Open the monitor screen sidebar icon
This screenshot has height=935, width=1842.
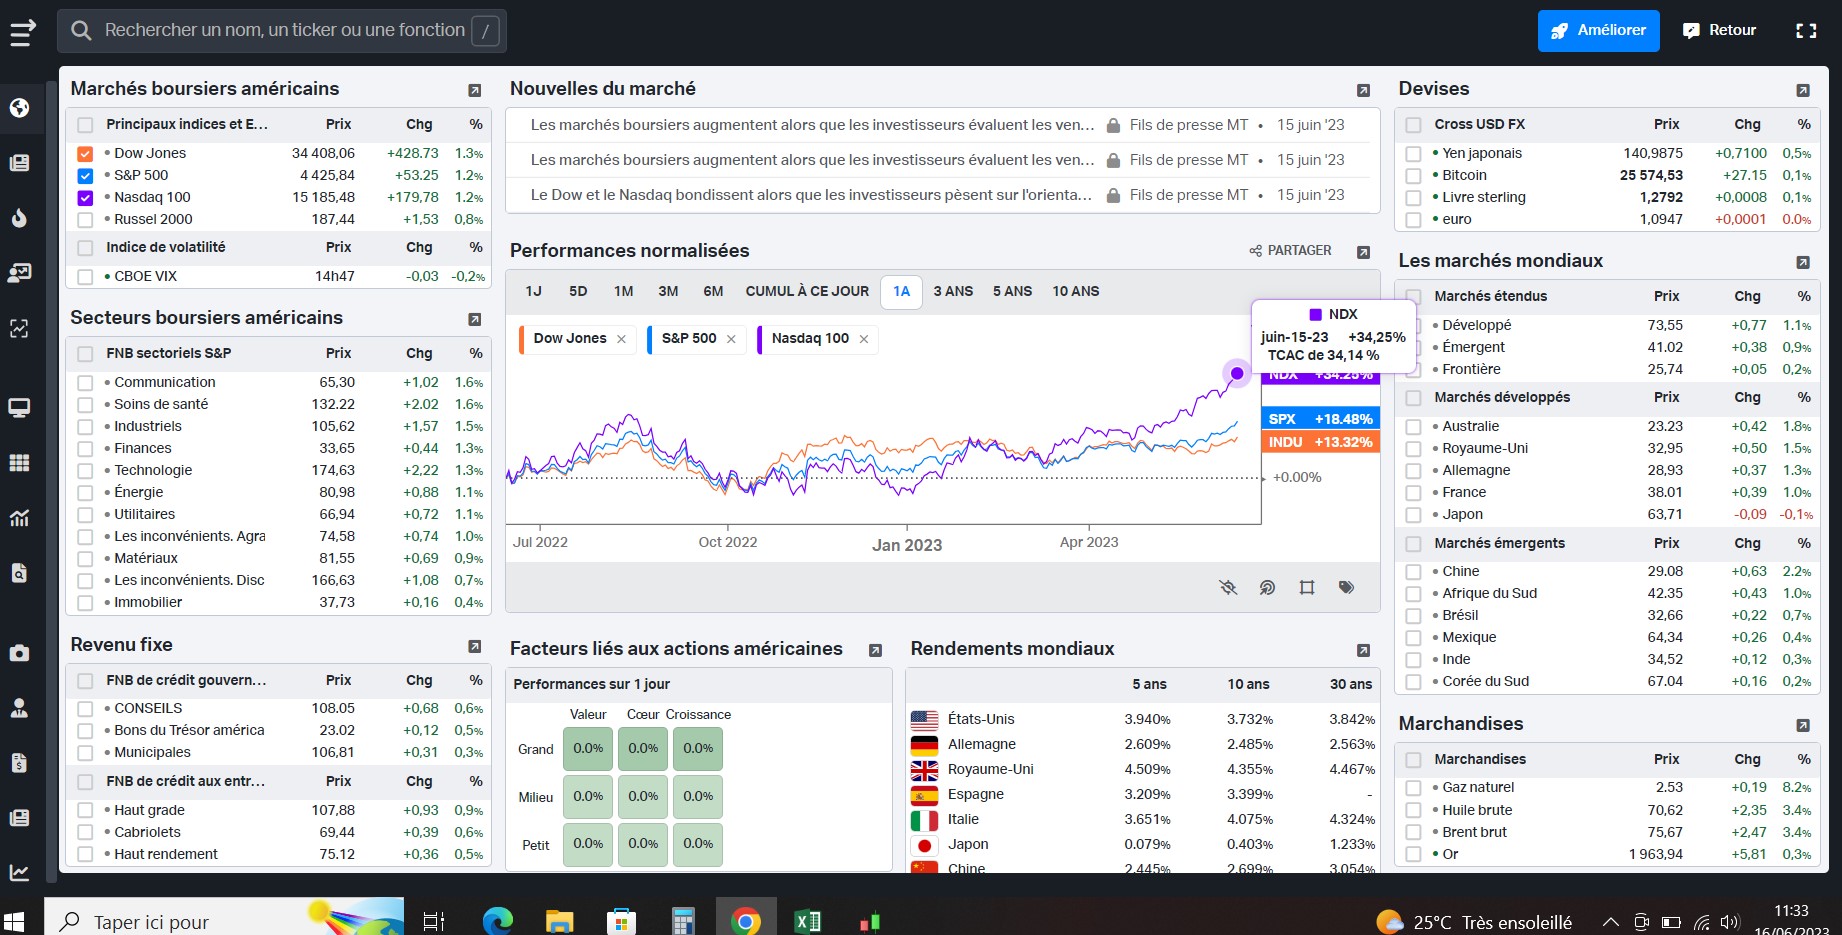(x=19, y=408)
